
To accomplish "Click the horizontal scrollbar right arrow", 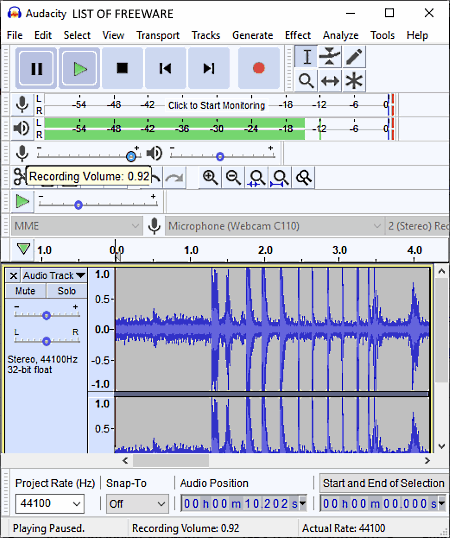I will 427,460.
